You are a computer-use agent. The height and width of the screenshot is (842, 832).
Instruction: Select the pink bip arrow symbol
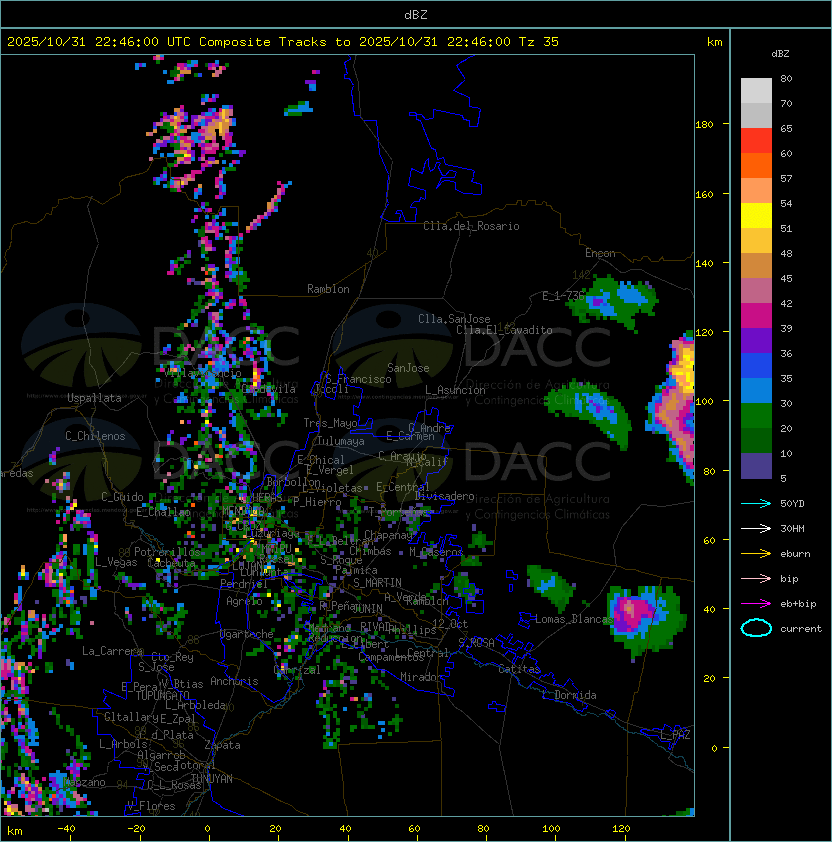click(x=756, y=578)
